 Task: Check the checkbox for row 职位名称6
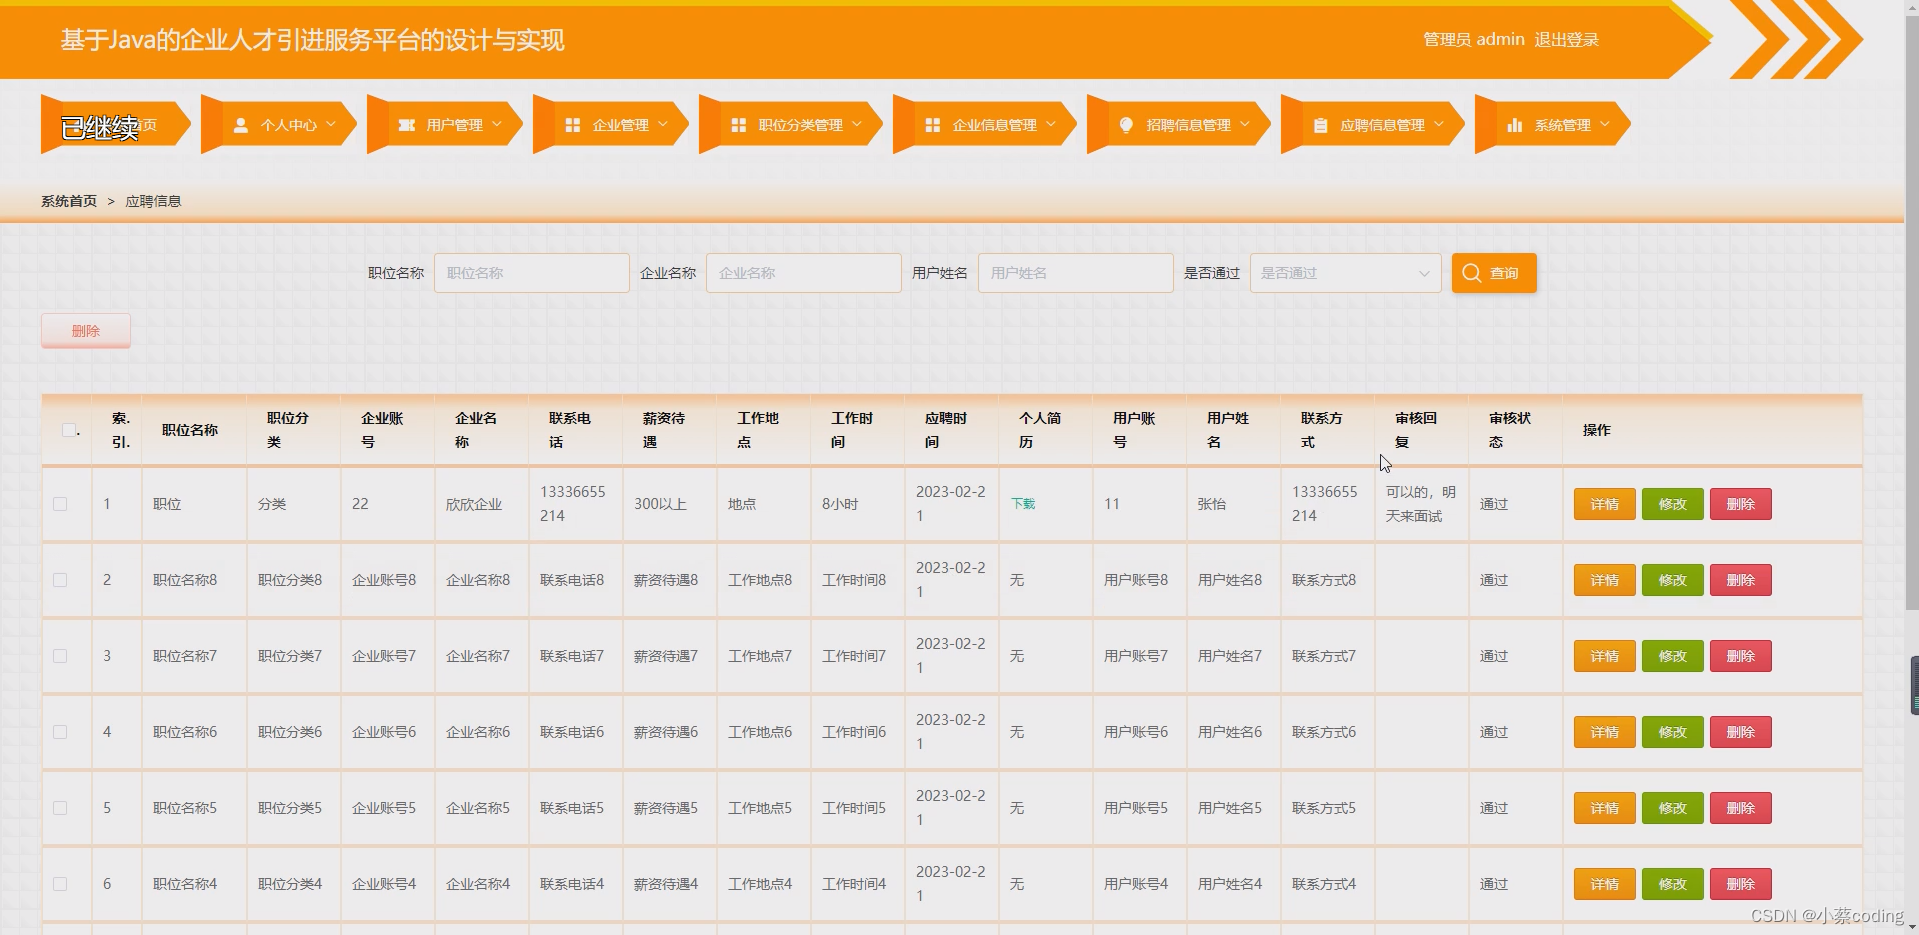pyautogui.click(x=60, y=732)
